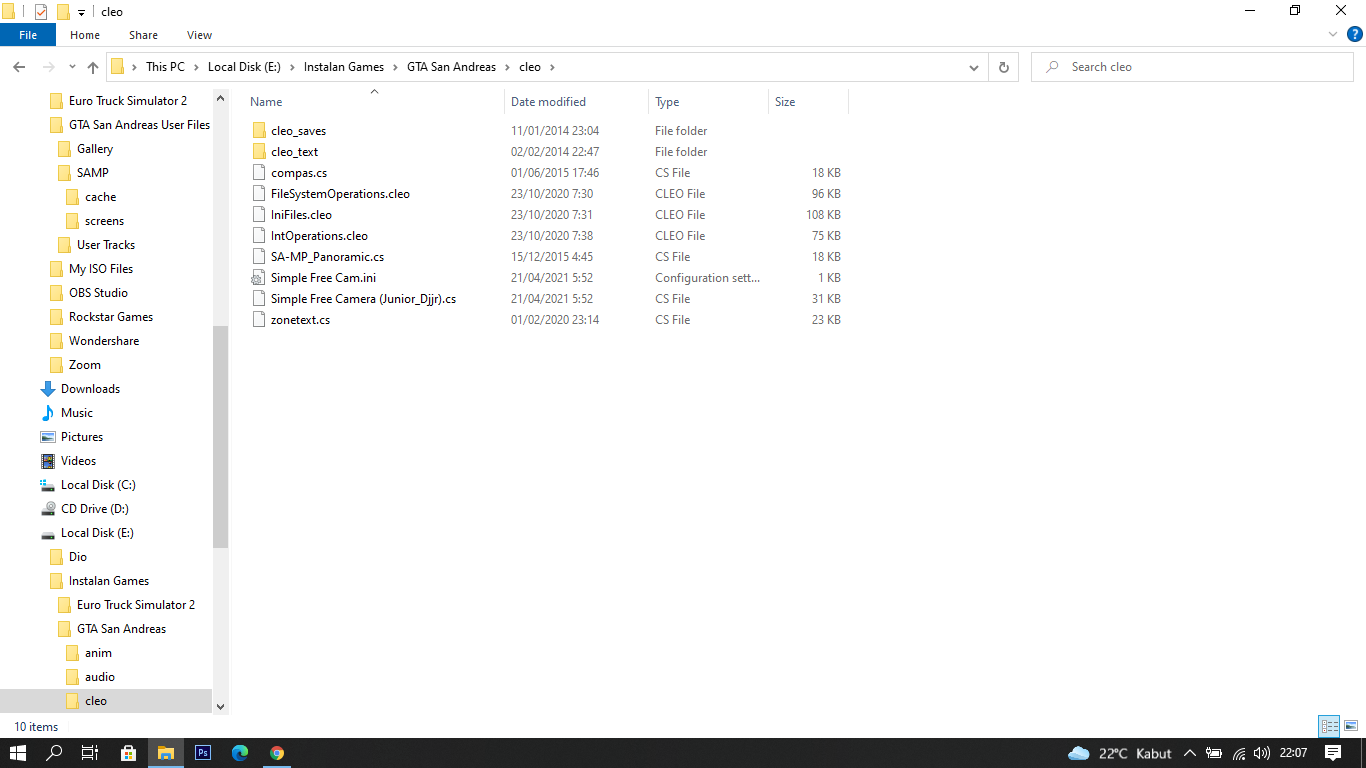The width and height of the screenshot is (1366, 768).
Task: Show hidden tray icons chevron
Action: pos(1190,753)
